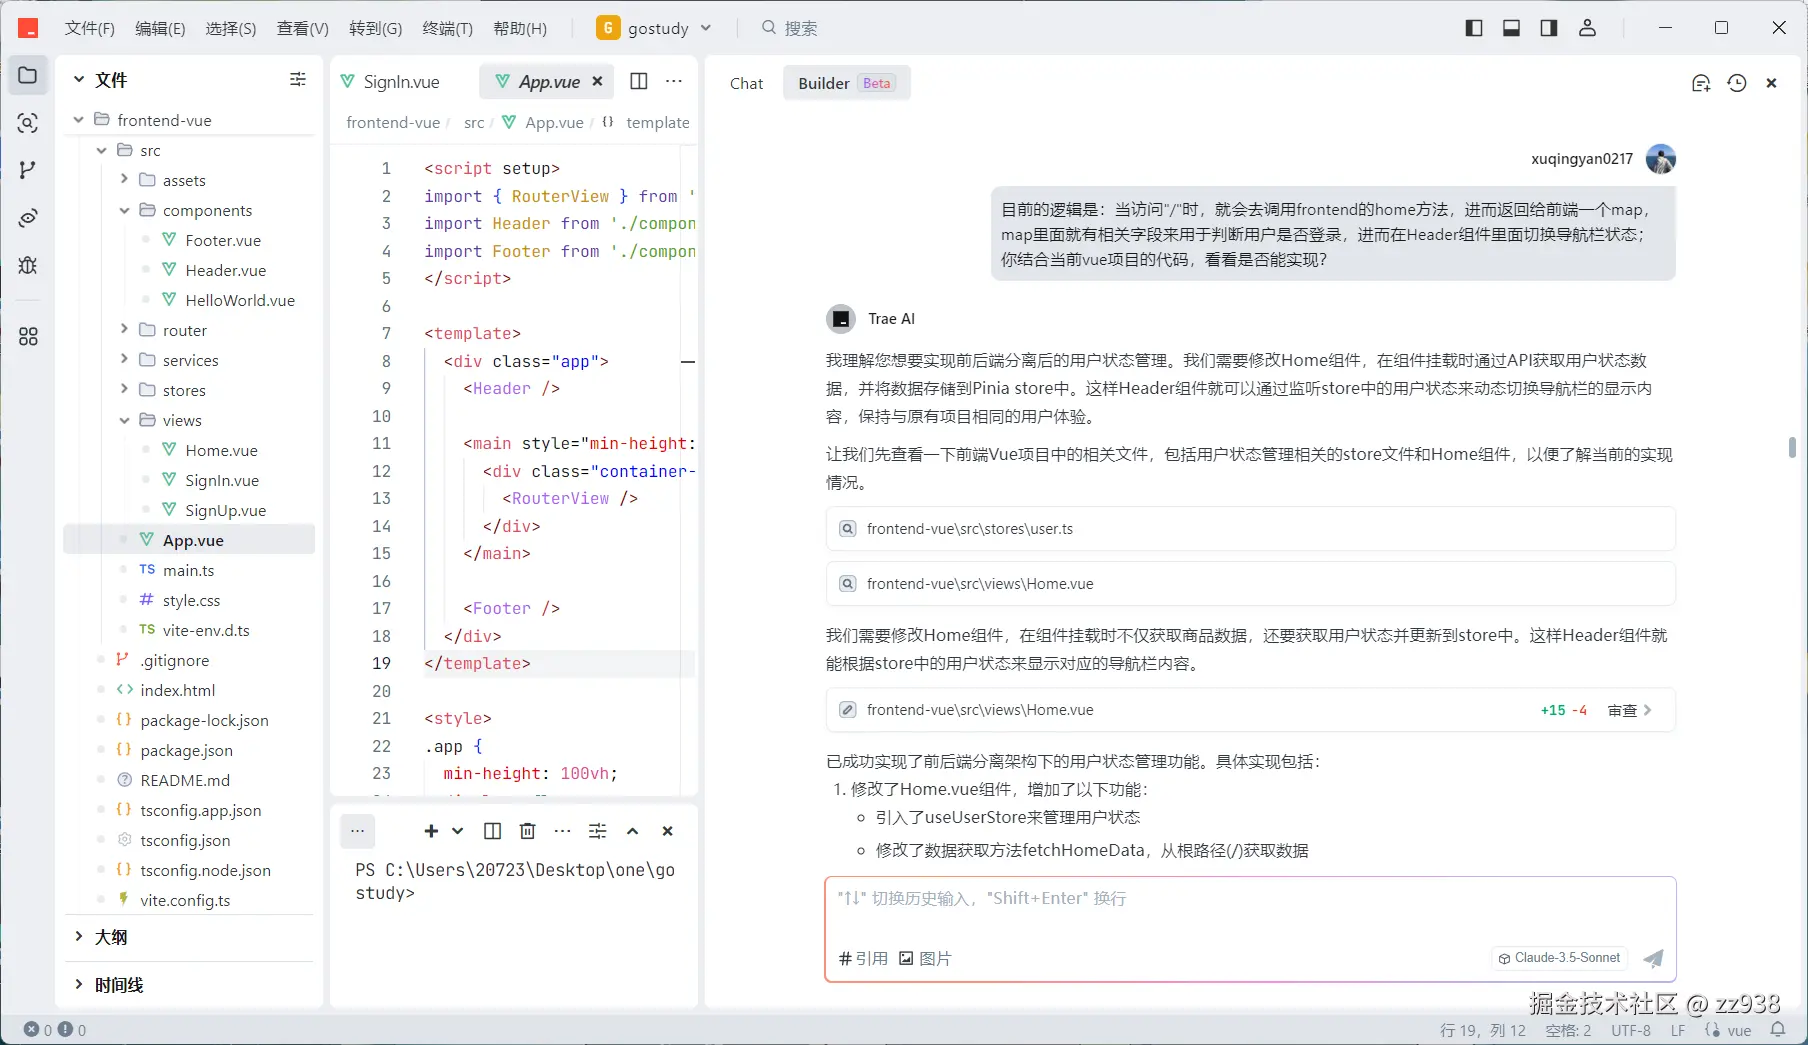Close the AI chat panel
1808x1045 pixels.
click(x=1772, y=83)
